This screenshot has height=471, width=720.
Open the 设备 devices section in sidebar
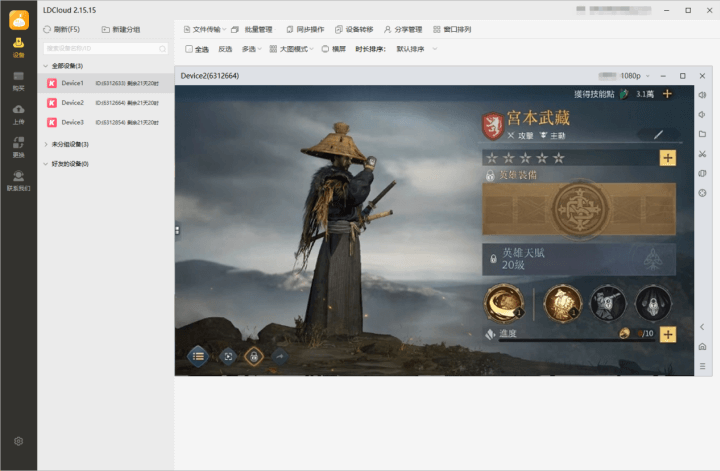18,48
